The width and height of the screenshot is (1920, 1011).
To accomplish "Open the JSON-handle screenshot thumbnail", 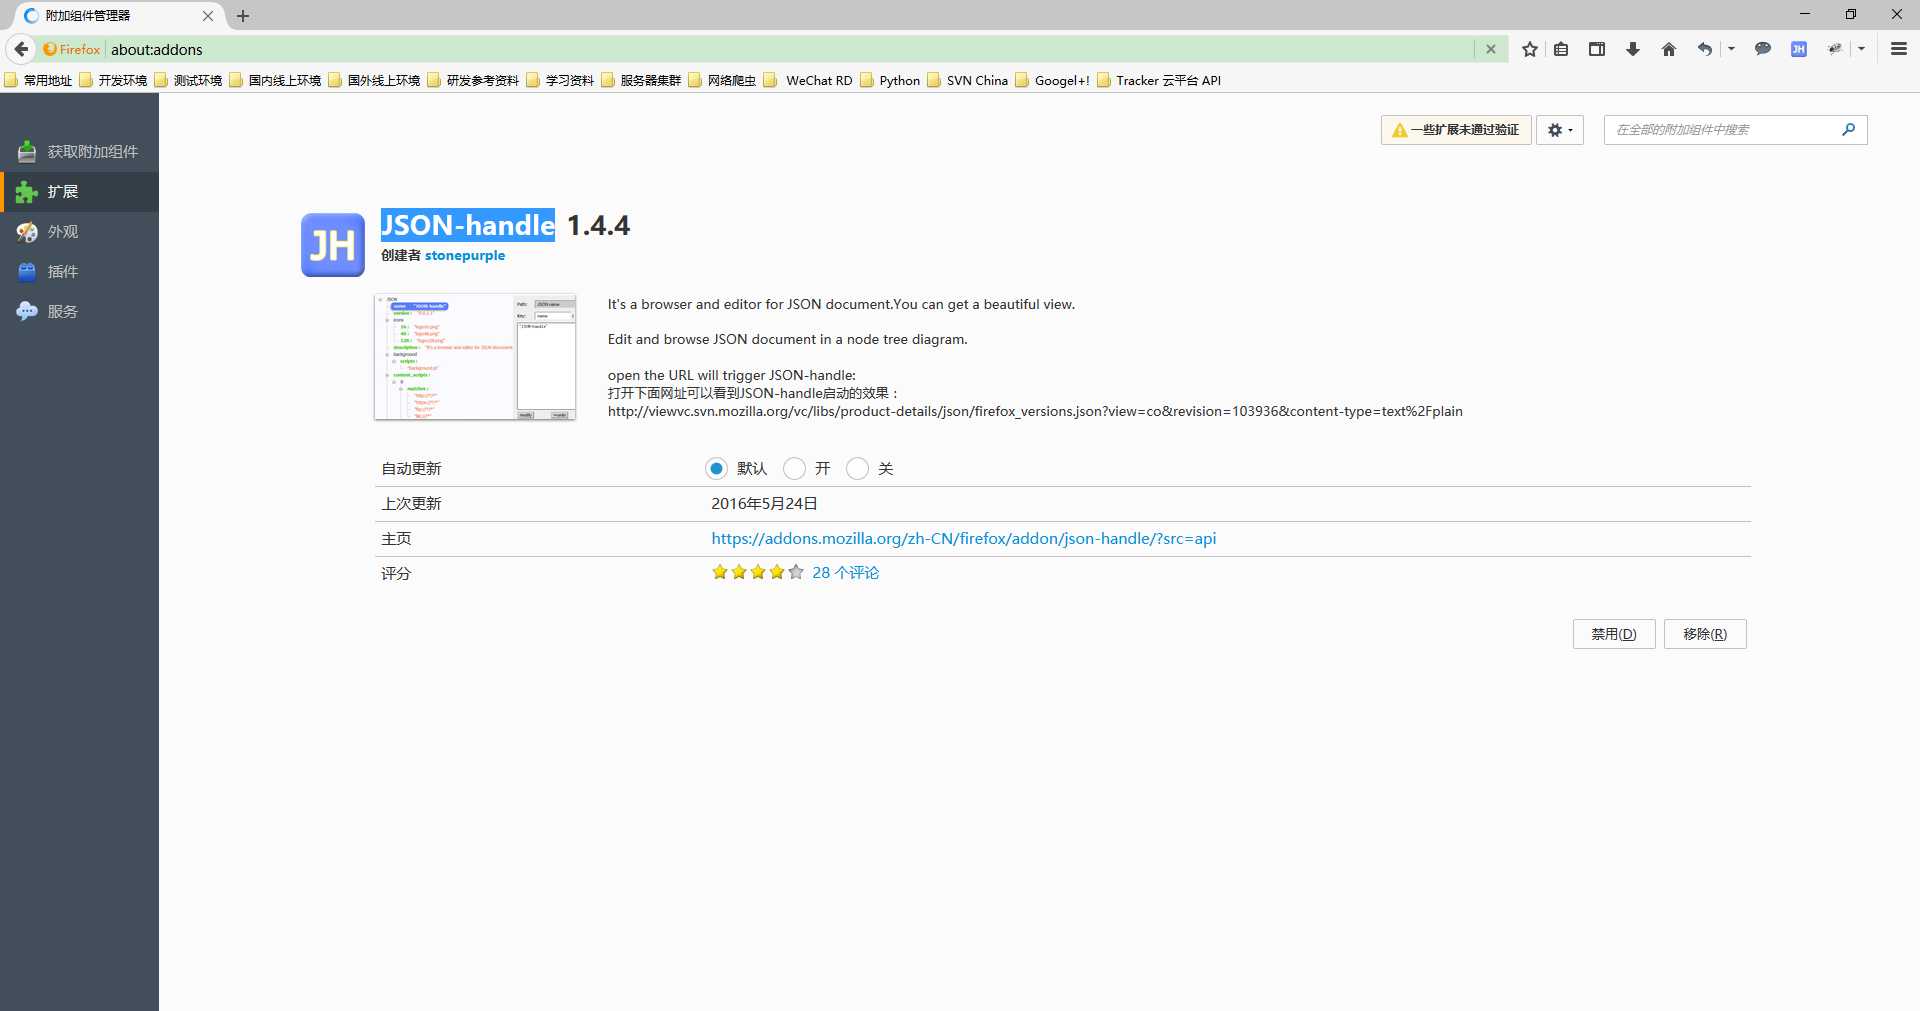I will [x=475, y=357].
